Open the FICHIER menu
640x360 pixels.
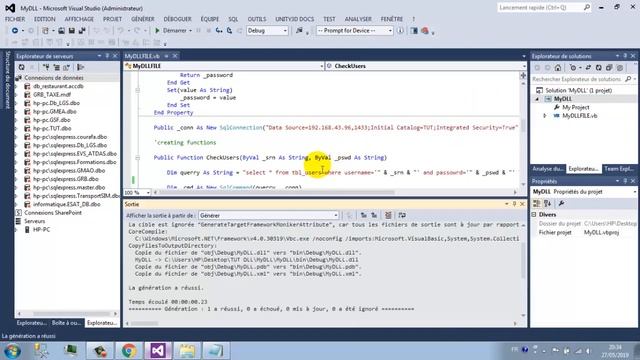(x=15, y=19)
